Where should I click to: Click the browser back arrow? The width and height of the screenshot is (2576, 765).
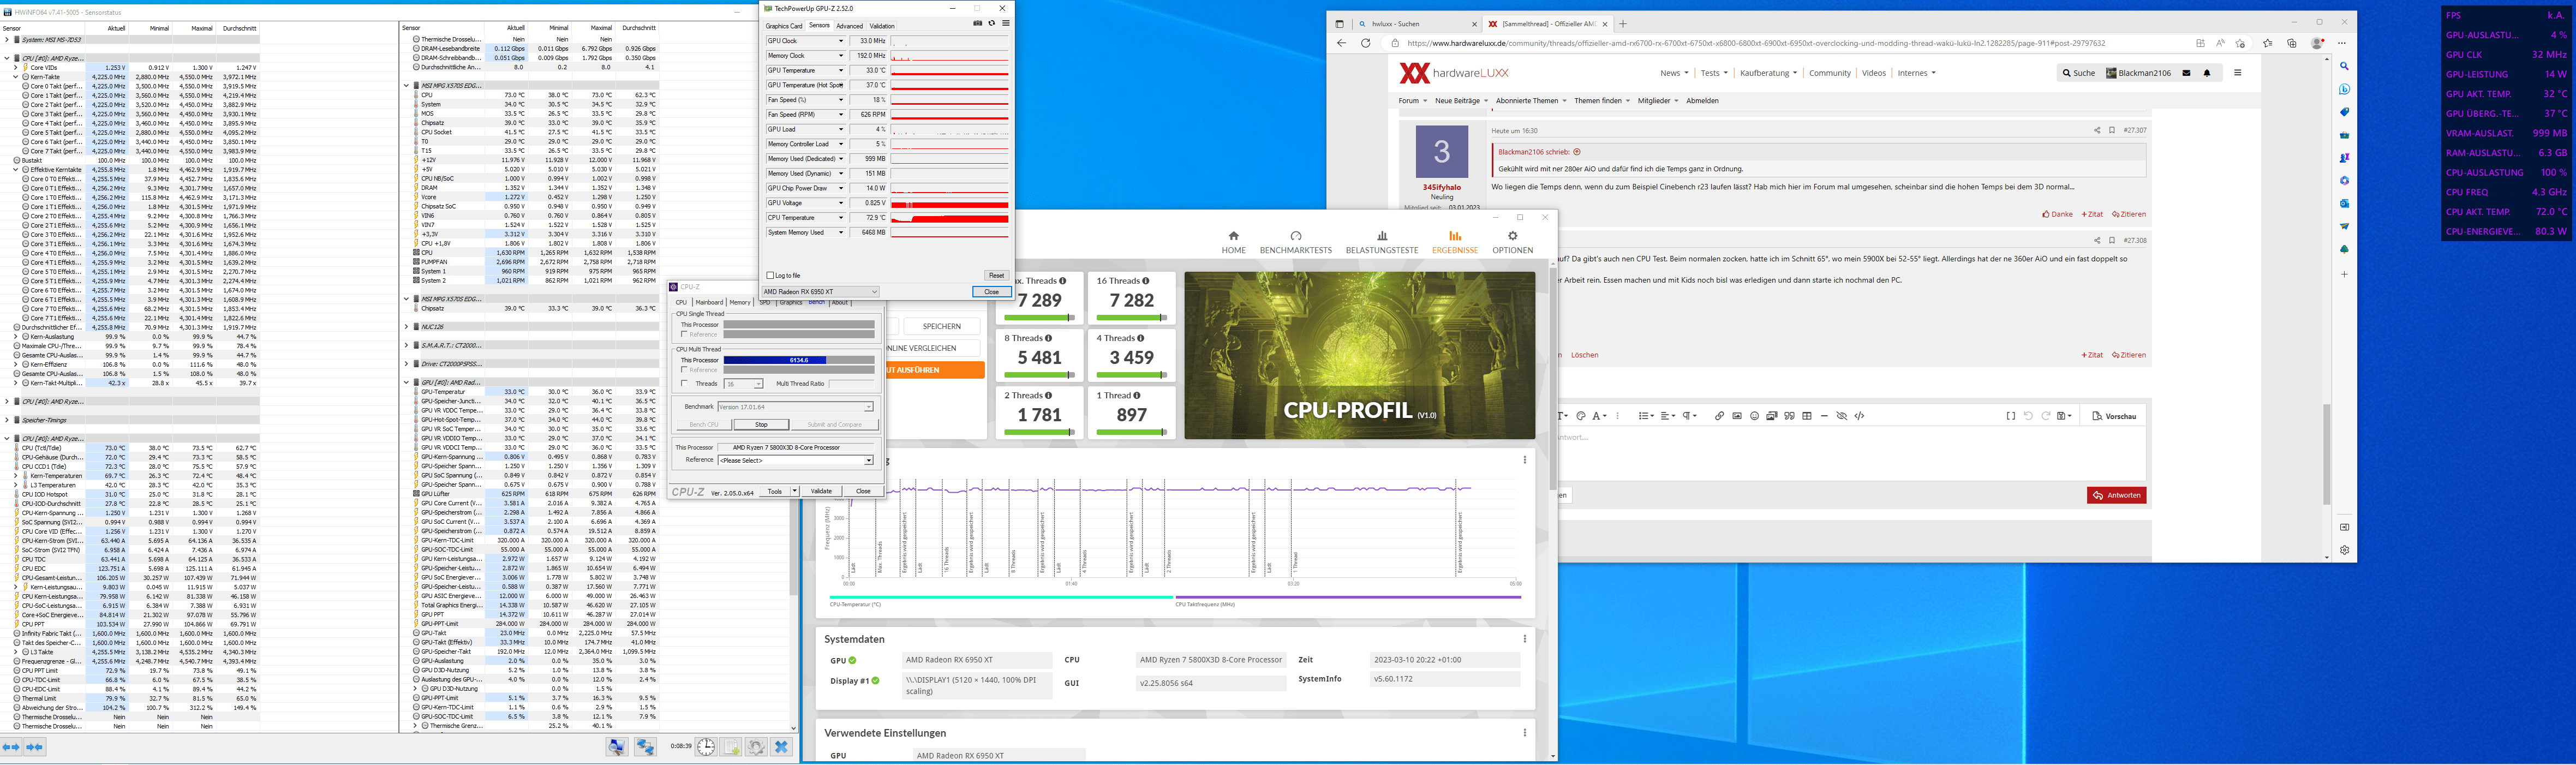click(1342, 43)
